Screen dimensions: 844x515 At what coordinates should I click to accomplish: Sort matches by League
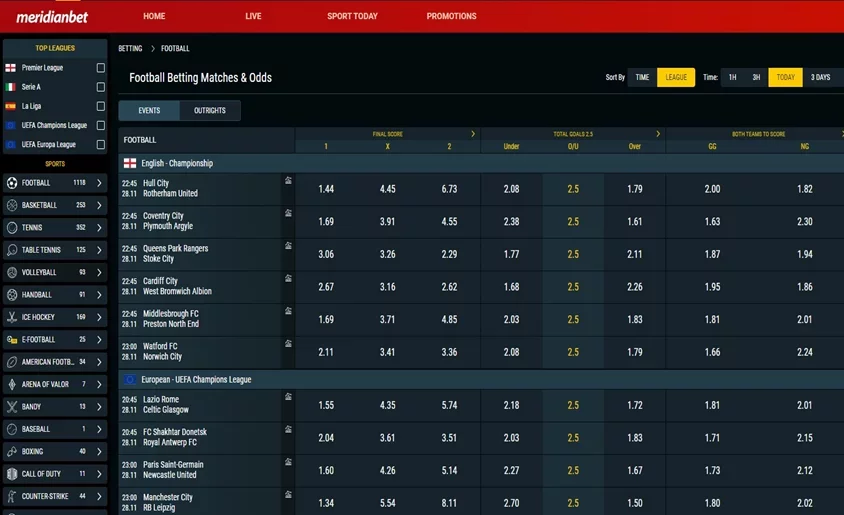[x=676, y=77]
